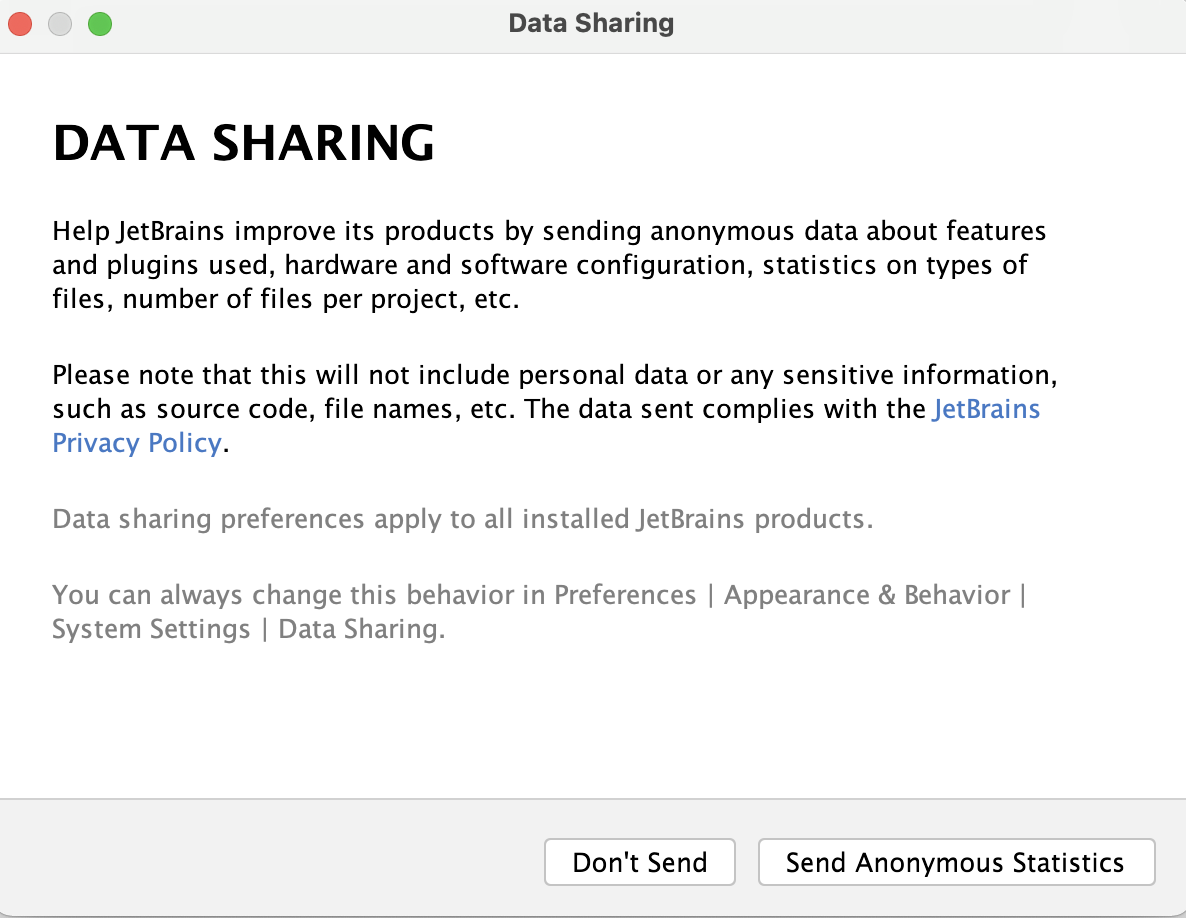This screenshot has height=918, width=1186.
Task: Click the 'Help JetBrains improve its products' paragraph
Action: [x=549, y=265]
